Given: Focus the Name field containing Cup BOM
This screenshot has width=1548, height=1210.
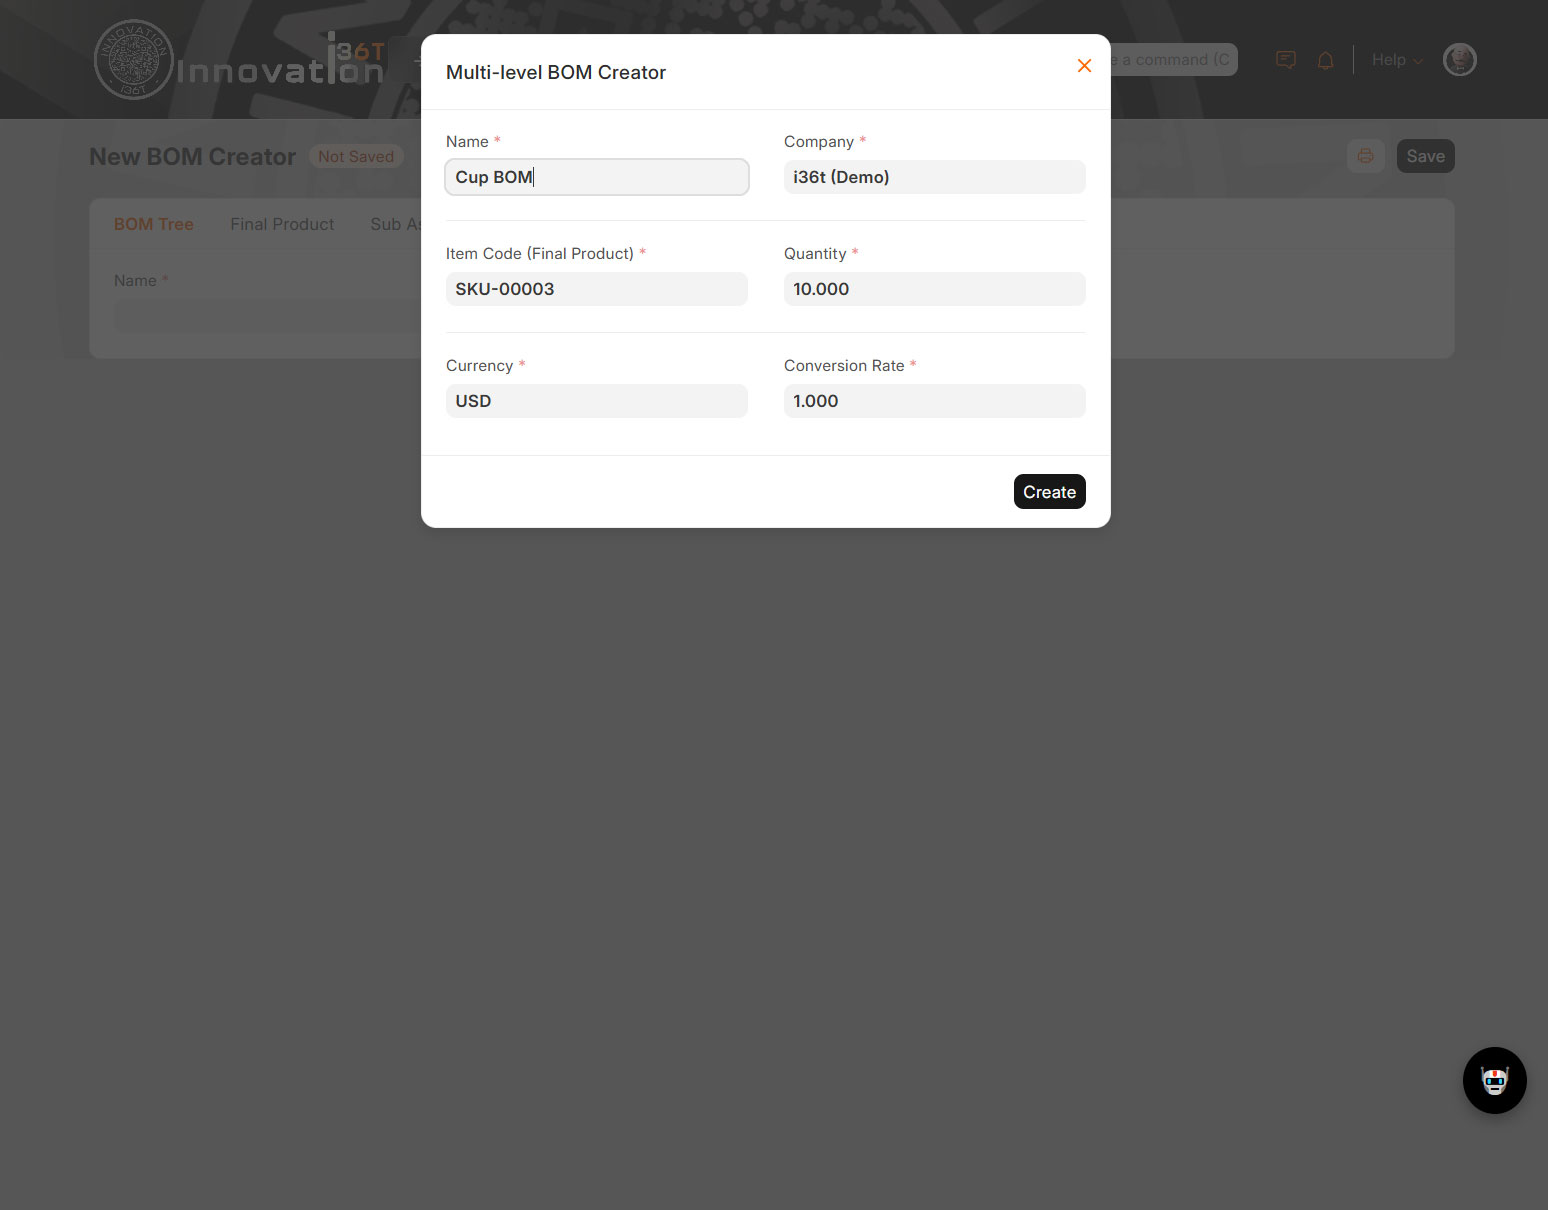Looking at the screenshot, I should click(x=596, y=177).
